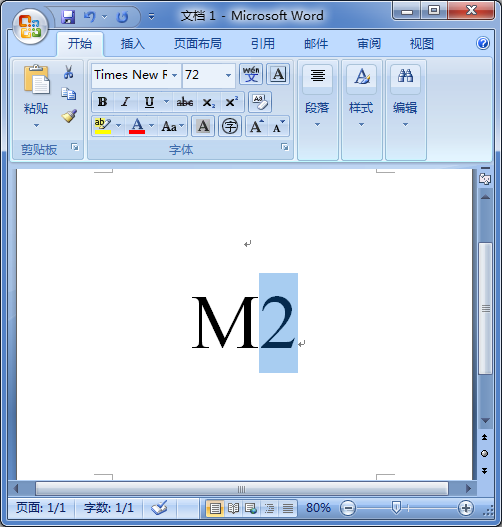Click the Cut scissors icon
This screenshot has height=527, width=502.
click(69, 72)
